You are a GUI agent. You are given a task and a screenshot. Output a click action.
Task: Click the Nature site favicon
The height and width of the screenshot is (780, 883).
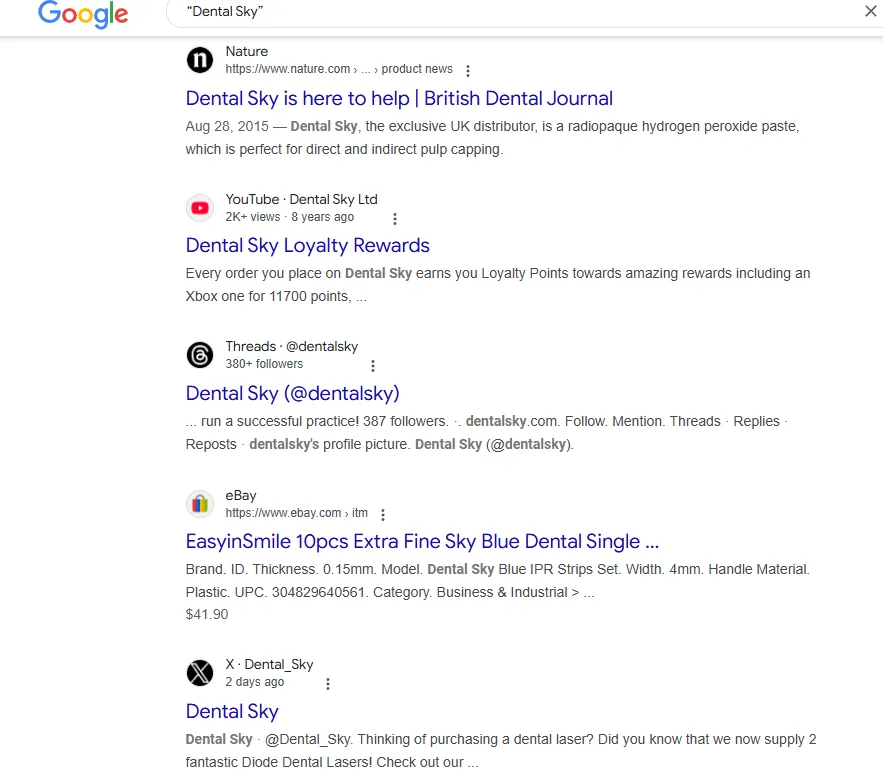pyautogui.click(x=200, y=60)
